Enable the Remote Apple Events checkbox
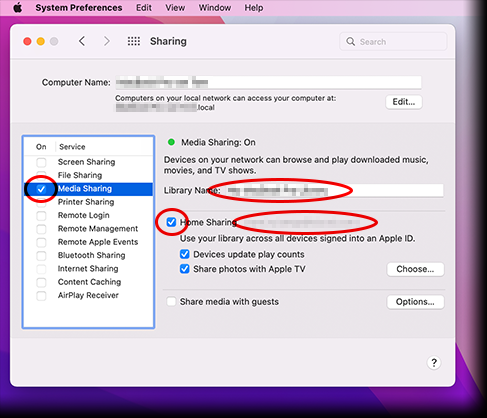 pyautogui.click(x=41, y=242)
